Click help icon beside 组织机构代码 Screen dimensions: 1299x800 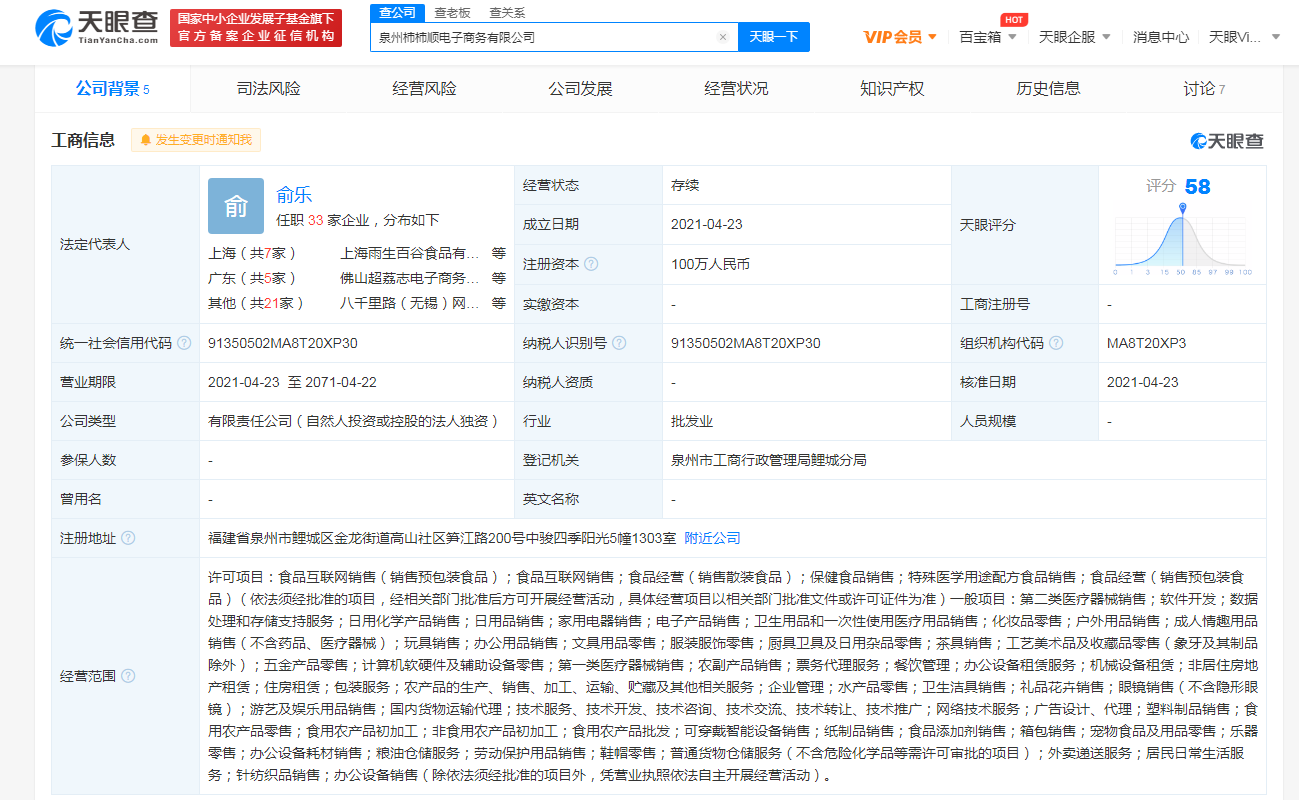1056,343
